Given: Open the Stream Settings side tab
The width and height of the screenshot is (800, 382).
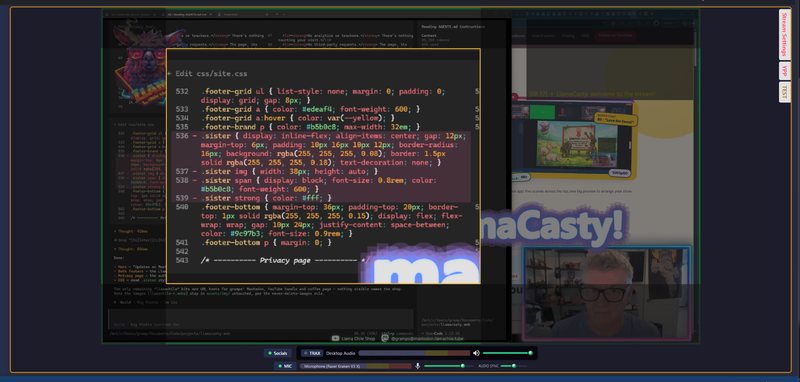Looking at the screenshot, I should pyautogui.click(x=784, y=34).
